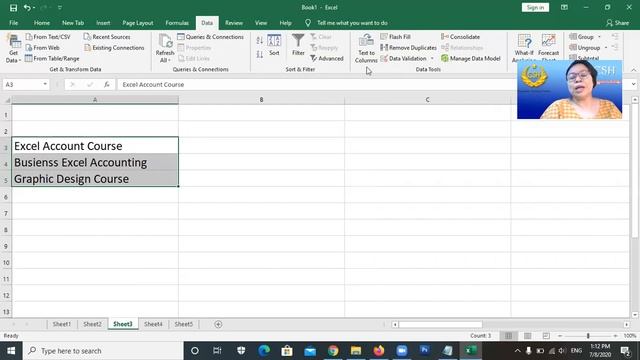
Task: Open What-If Analysis menu
Action: pyautogui.click(x=524, y=48)
